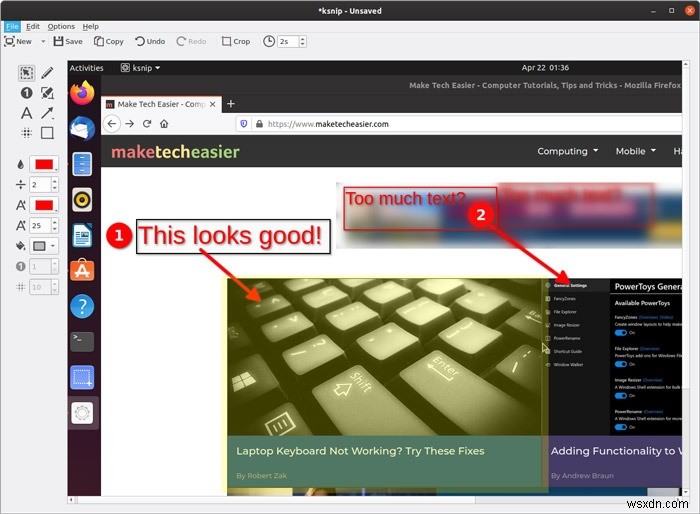Click the 2s delay input field
The height and width of the screenshot is (514, 700).
click(x=288, y=42)
